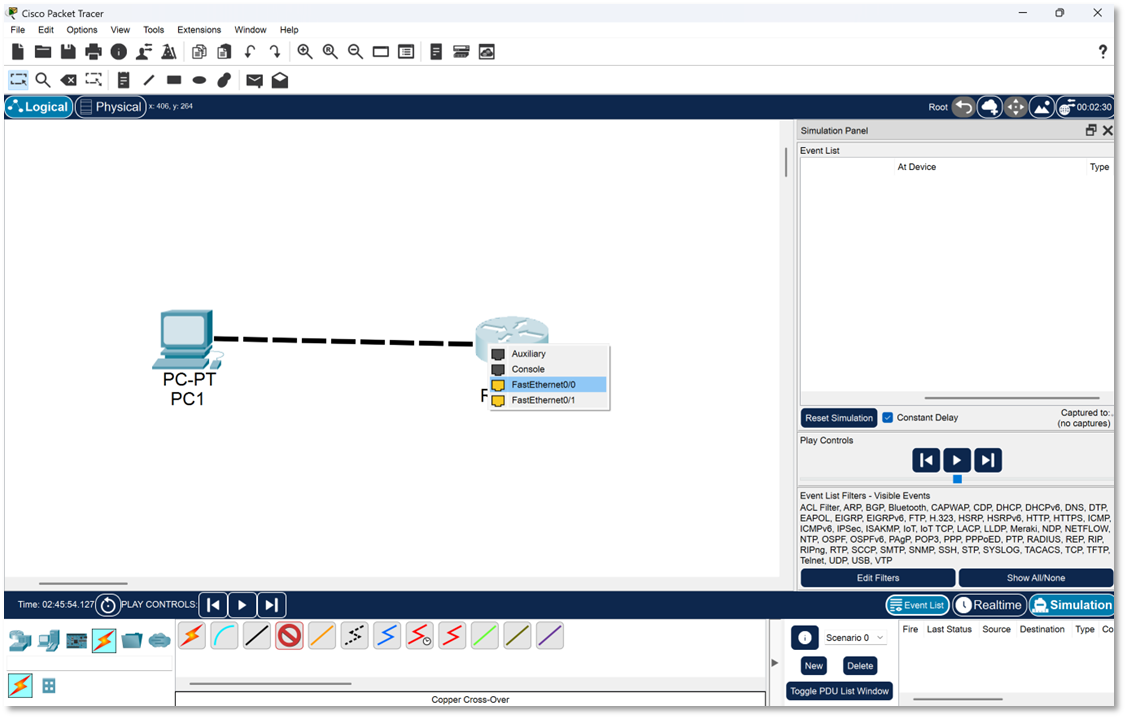The height and width of the screenshot is (719, 1127).
Task: Open the Network Information icon
Action: click(x=119, y=52)
